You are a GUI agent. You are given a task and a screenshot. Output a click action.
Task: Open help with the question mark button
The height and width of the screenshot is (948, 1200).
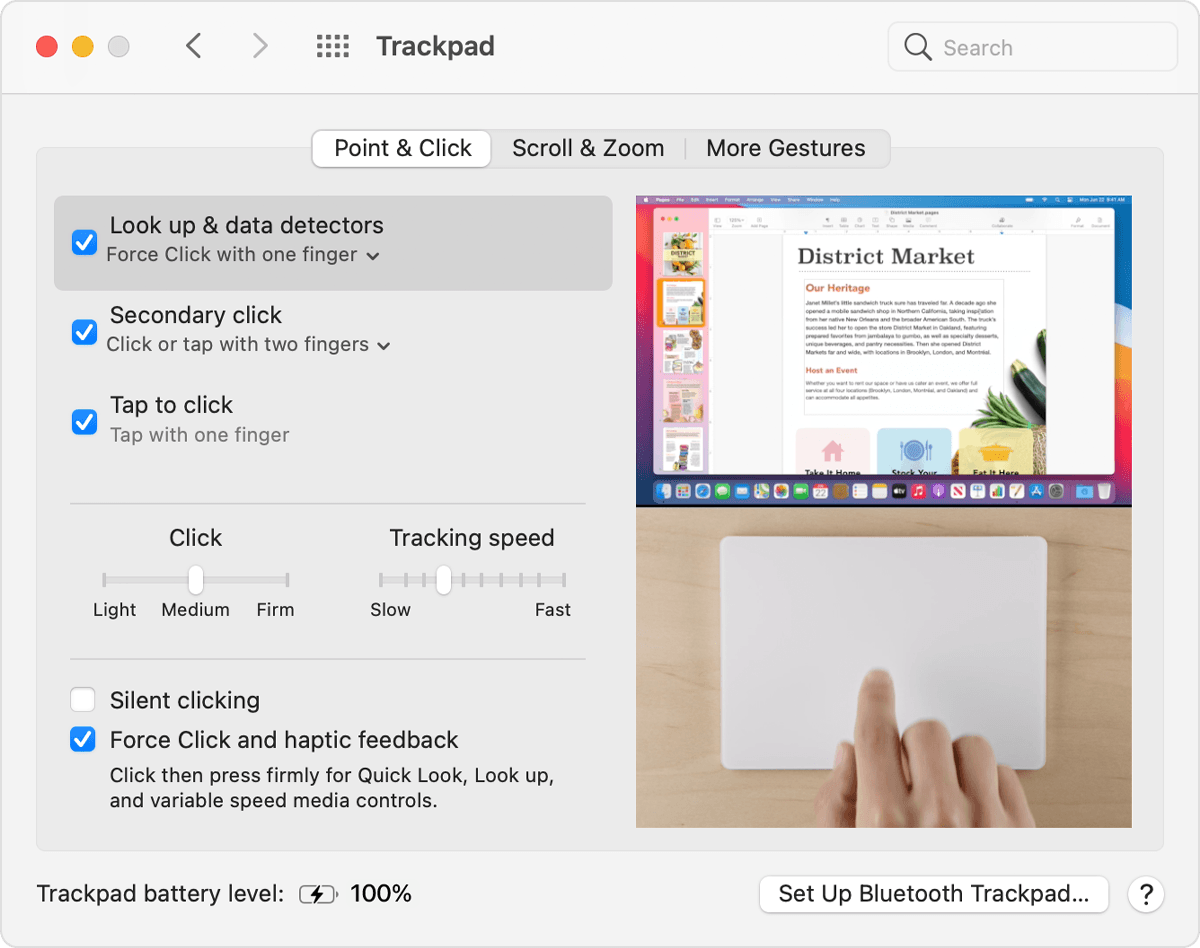tap(1146, 894)
